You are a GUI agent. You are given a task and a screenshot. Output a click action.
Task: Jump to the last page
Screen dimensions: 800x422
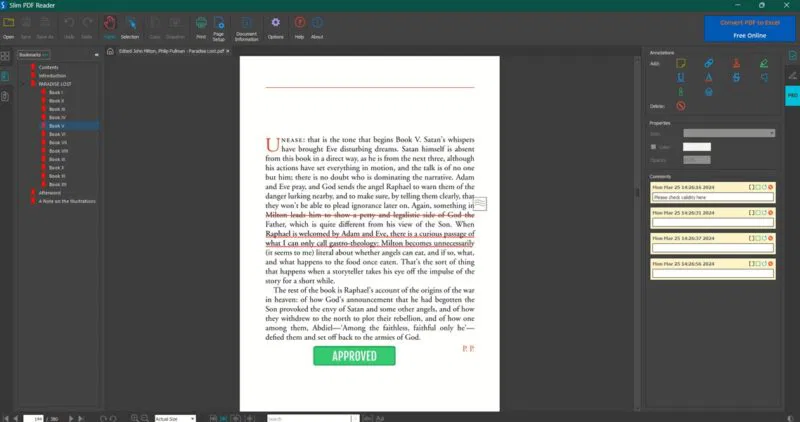pyautogui.click(x=81, y=418)
